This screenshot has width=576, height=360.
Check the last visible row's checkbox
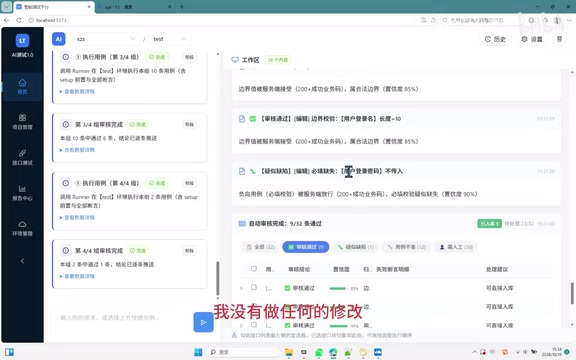(x=254, y=325)
